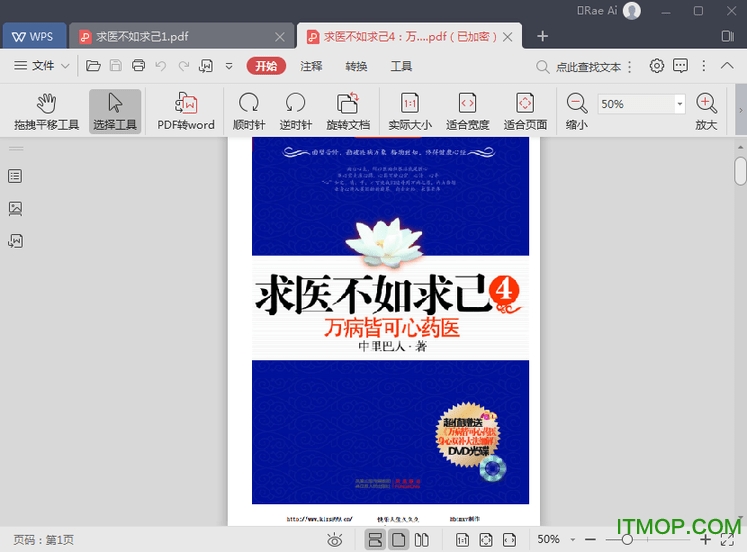Enable continuous scrolling page mode
Screen dimensions: 747x552
[375, 540]
